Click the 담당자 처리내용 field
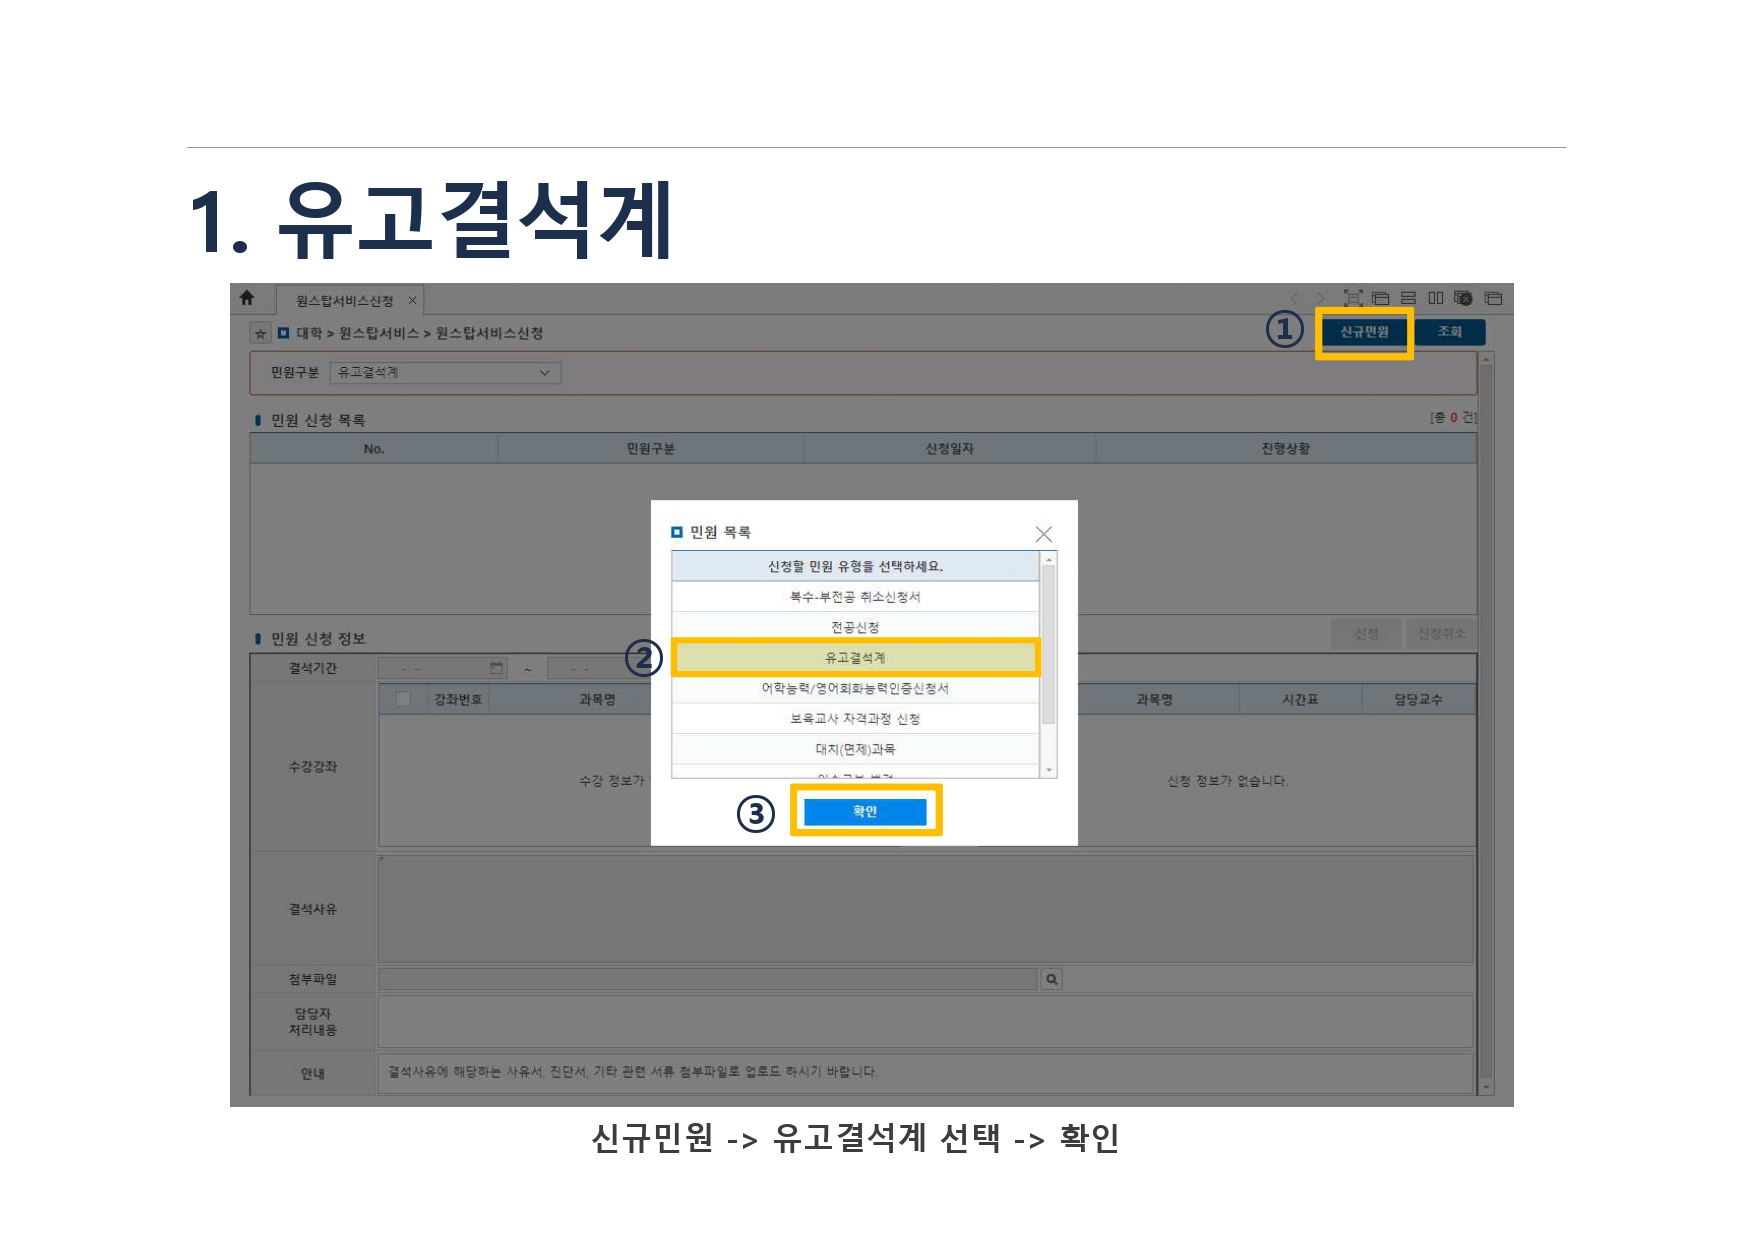The image size is (1755, 1240). [925, 1021]
